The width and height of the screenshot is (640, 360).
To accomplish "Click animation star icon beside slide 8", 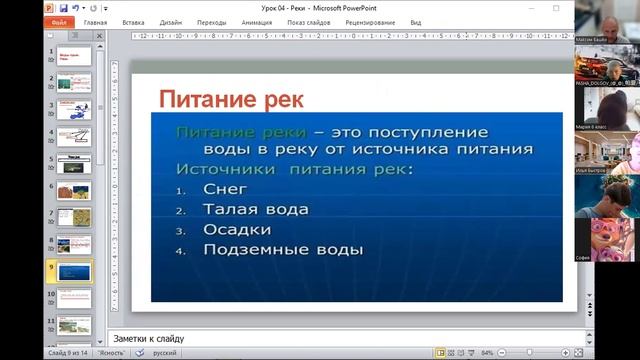I will [51, 249].
